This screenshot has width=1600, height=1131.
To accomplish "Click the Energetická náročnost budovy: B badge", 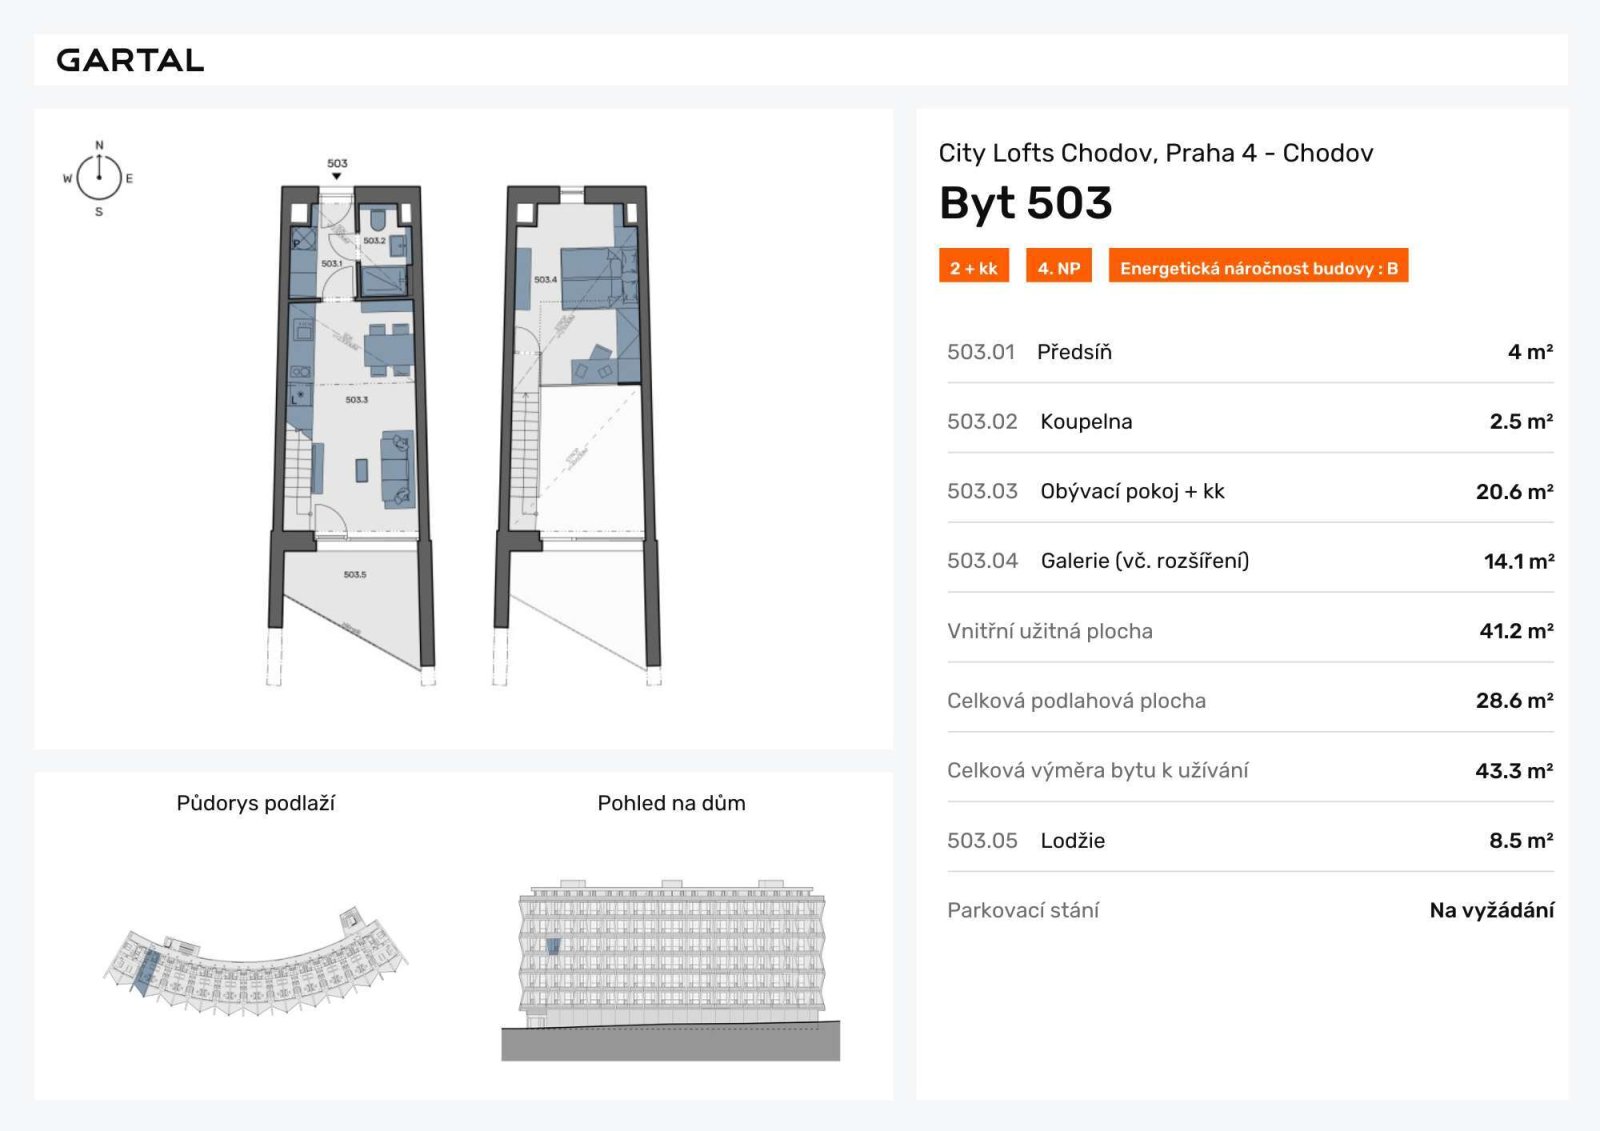I will coord(1258,267).
